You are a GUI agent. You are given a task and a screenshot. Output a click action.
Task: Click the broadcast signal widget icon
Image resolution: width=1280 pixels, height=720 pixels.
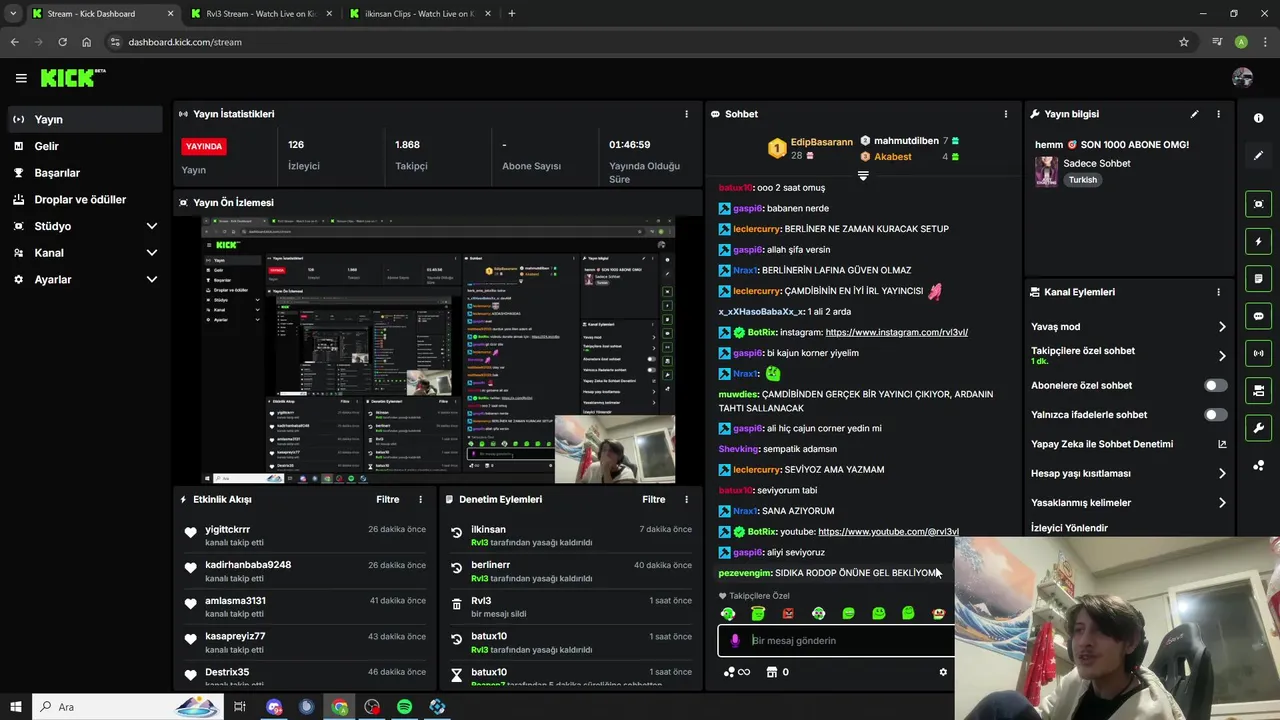pyautogui.click(x=1258, y=353)
